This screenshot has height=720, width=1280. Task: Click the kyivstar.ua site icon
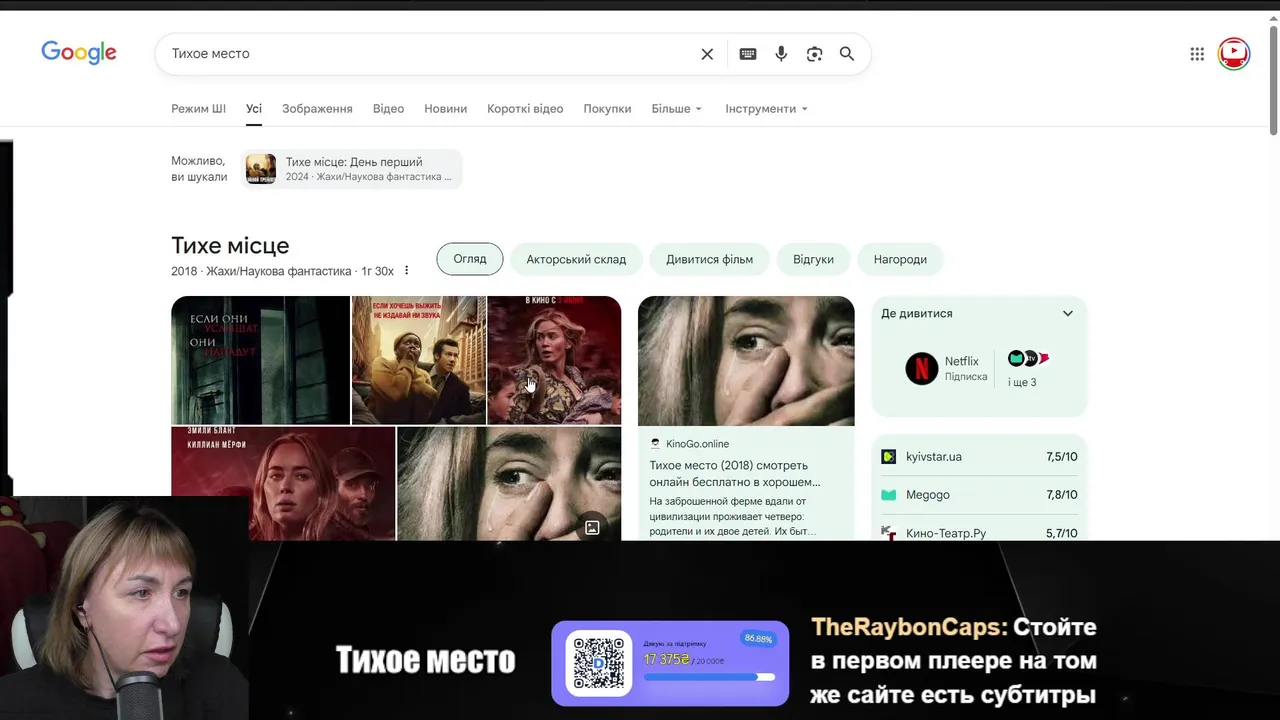(888, 457)
